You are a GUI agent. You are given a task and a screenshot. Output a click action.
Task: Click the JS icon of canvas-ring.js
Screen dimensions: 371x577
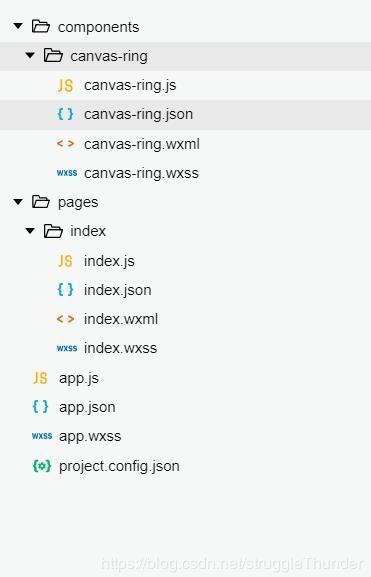(66, 85)
